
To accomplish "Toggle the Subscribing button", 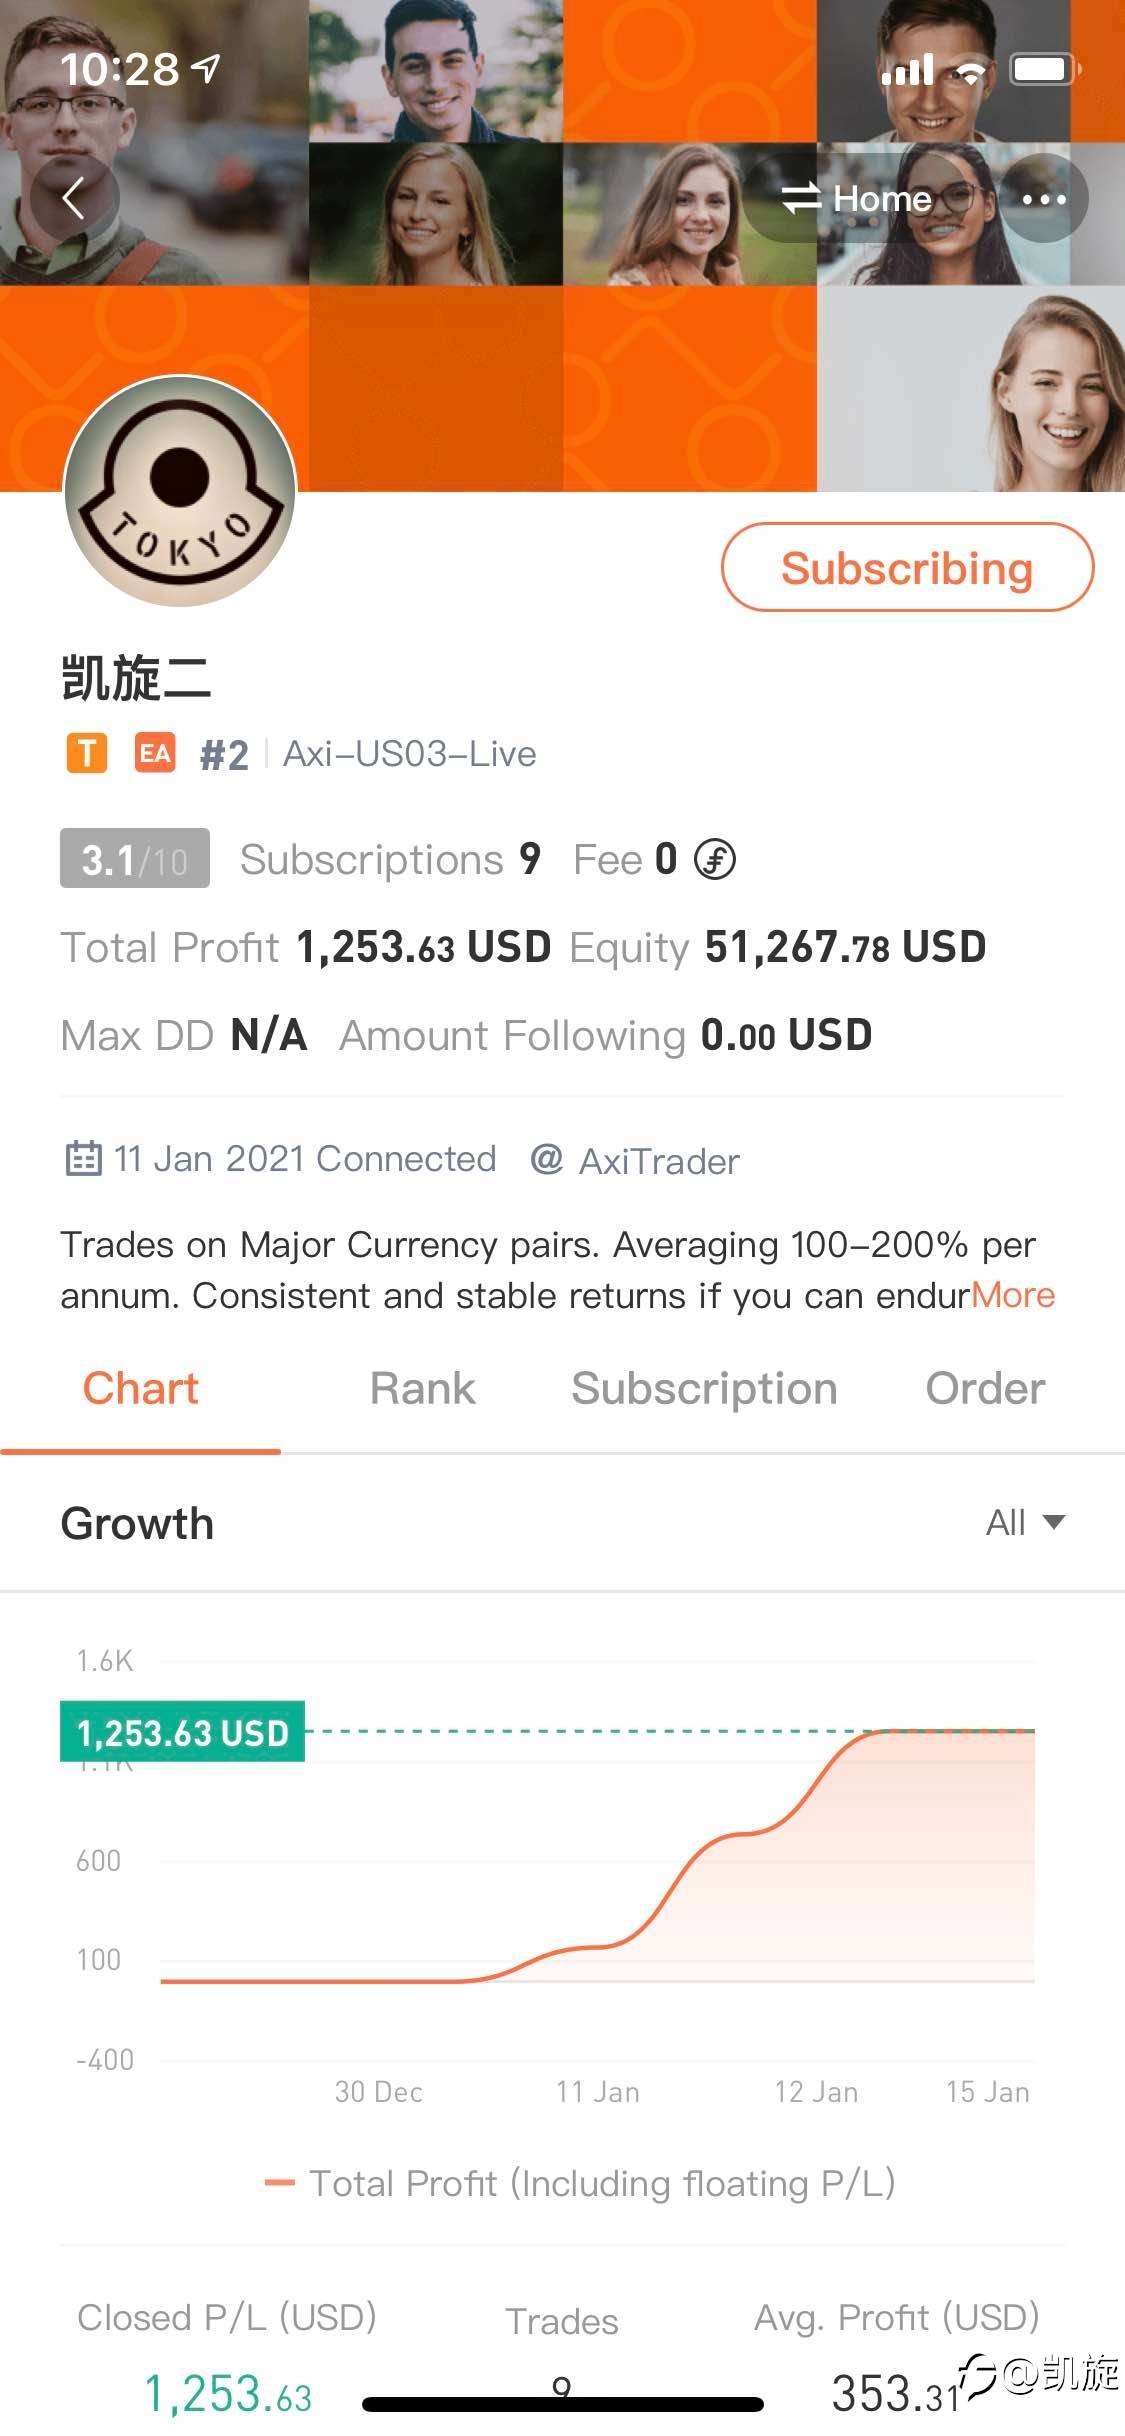I will click(x=907, y=567).
